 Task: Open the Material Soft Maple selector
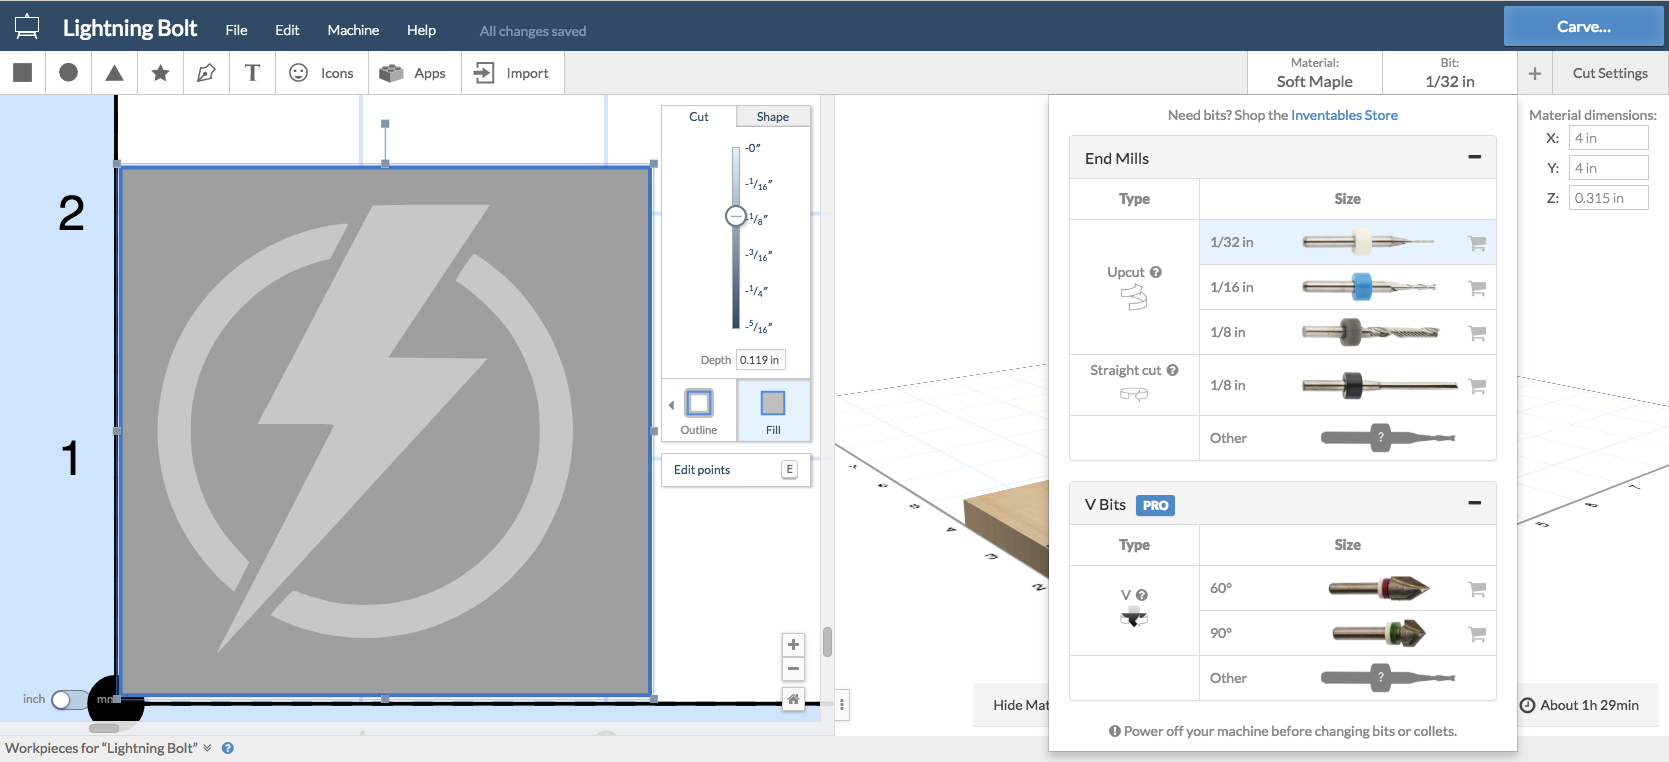1314,73
